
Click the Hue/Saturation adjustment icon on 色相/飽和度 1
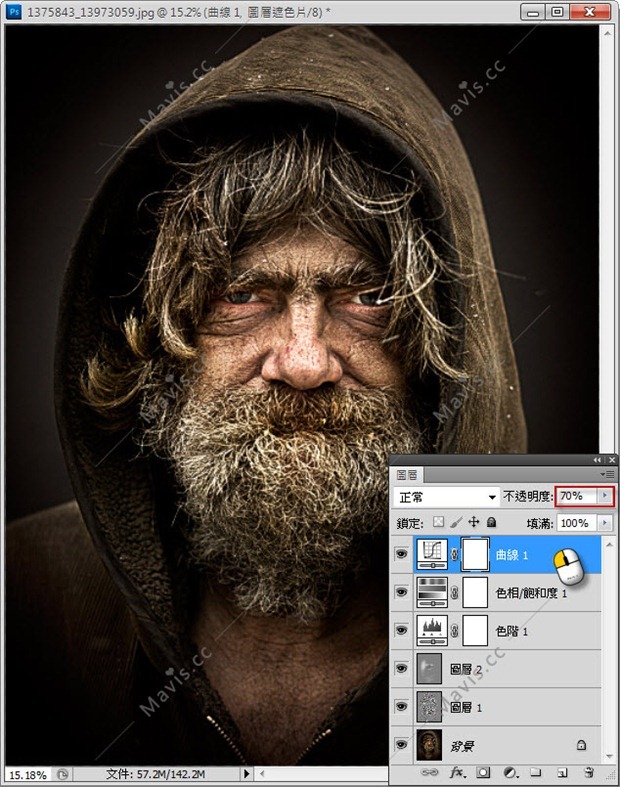tap(432, 592)
